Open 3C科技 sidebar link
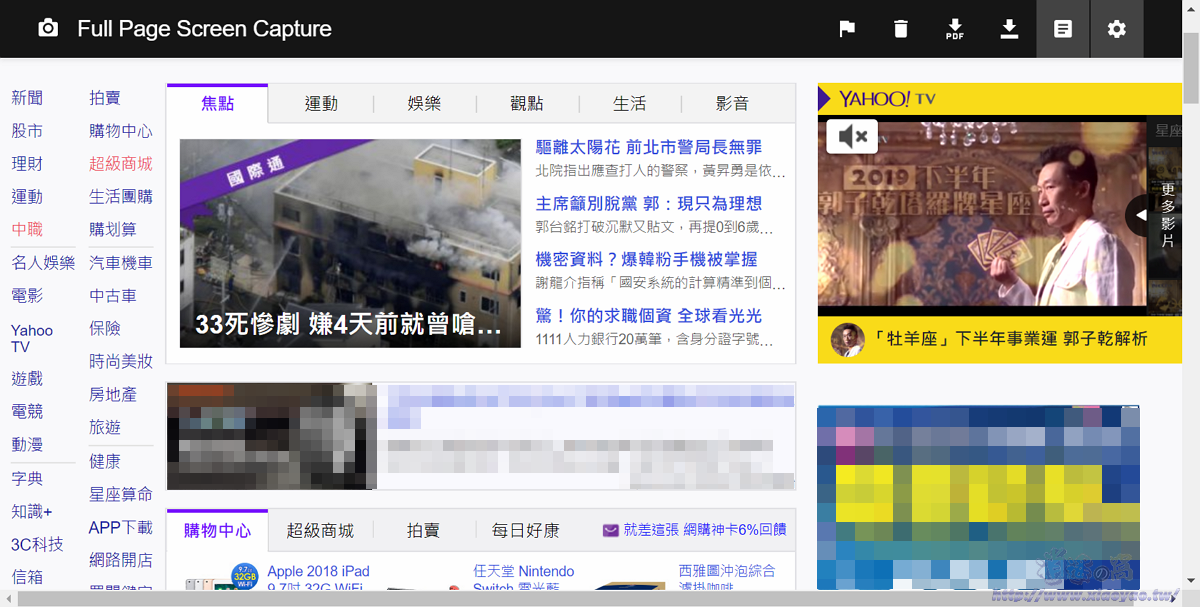The width and height of the screenshot is (1200, 607). tap(37, 545)
